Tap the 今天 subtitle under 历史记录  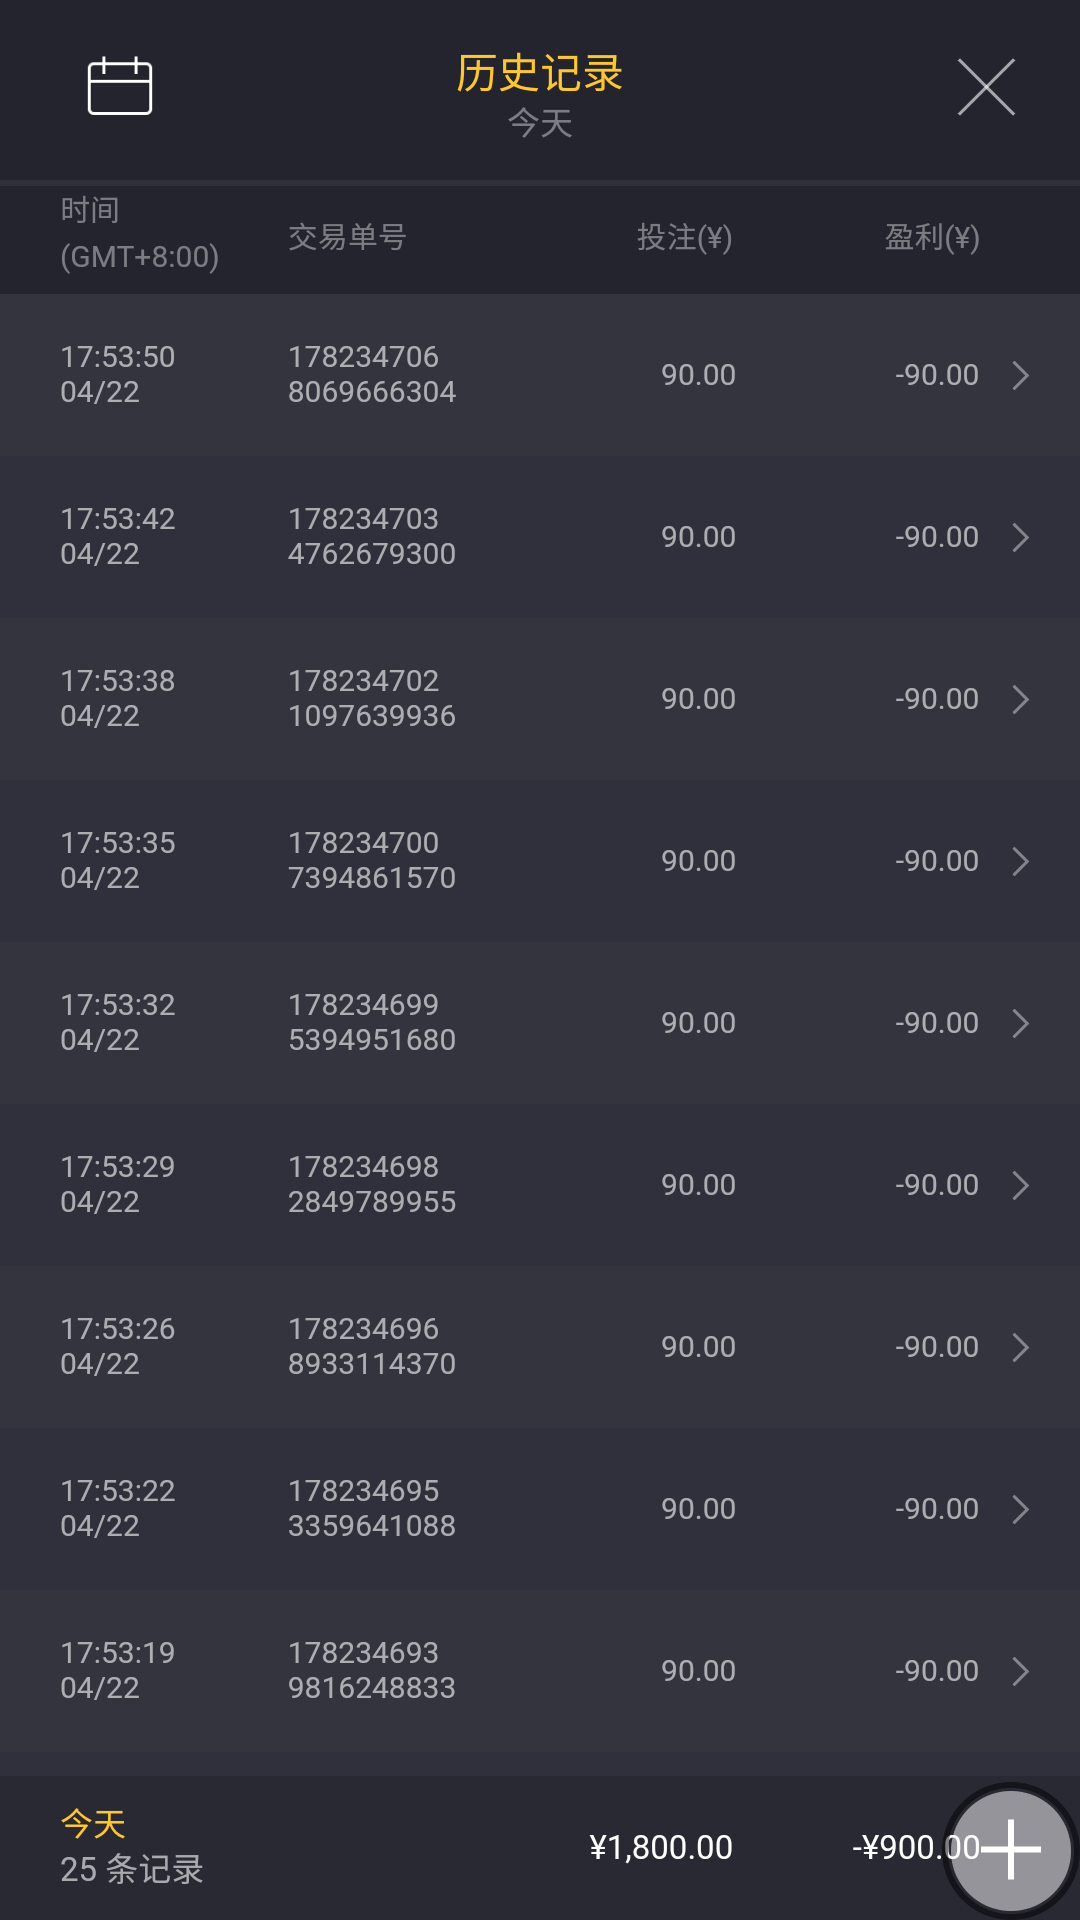[540, 124]
